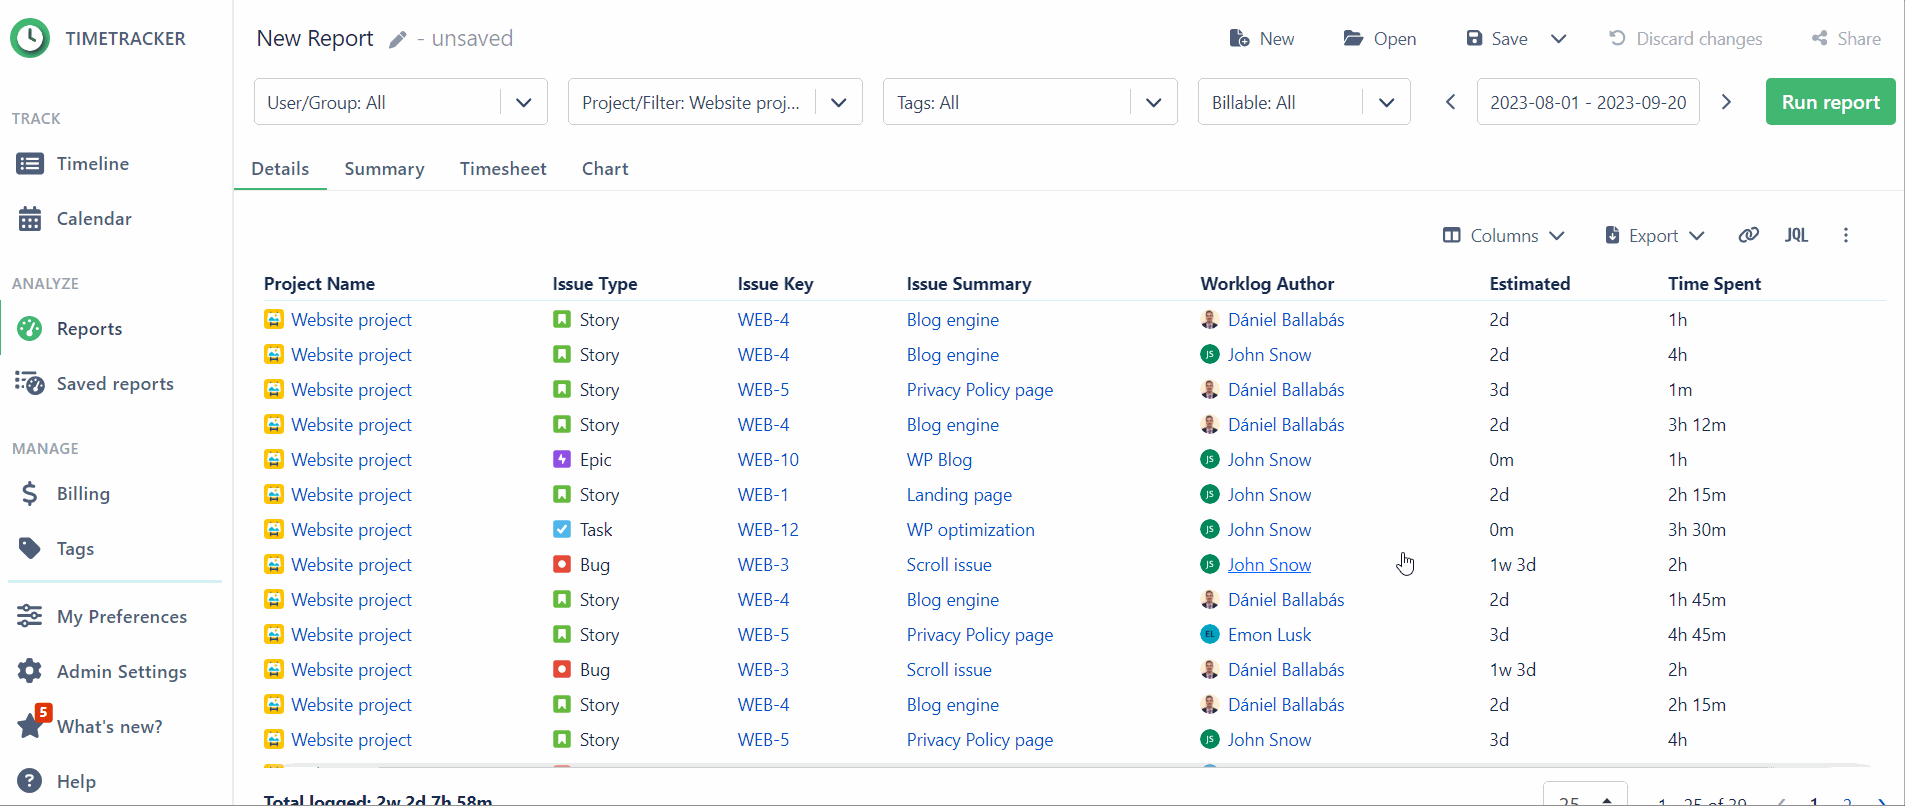Expand the Save options arrow

tap(1558, 39)
